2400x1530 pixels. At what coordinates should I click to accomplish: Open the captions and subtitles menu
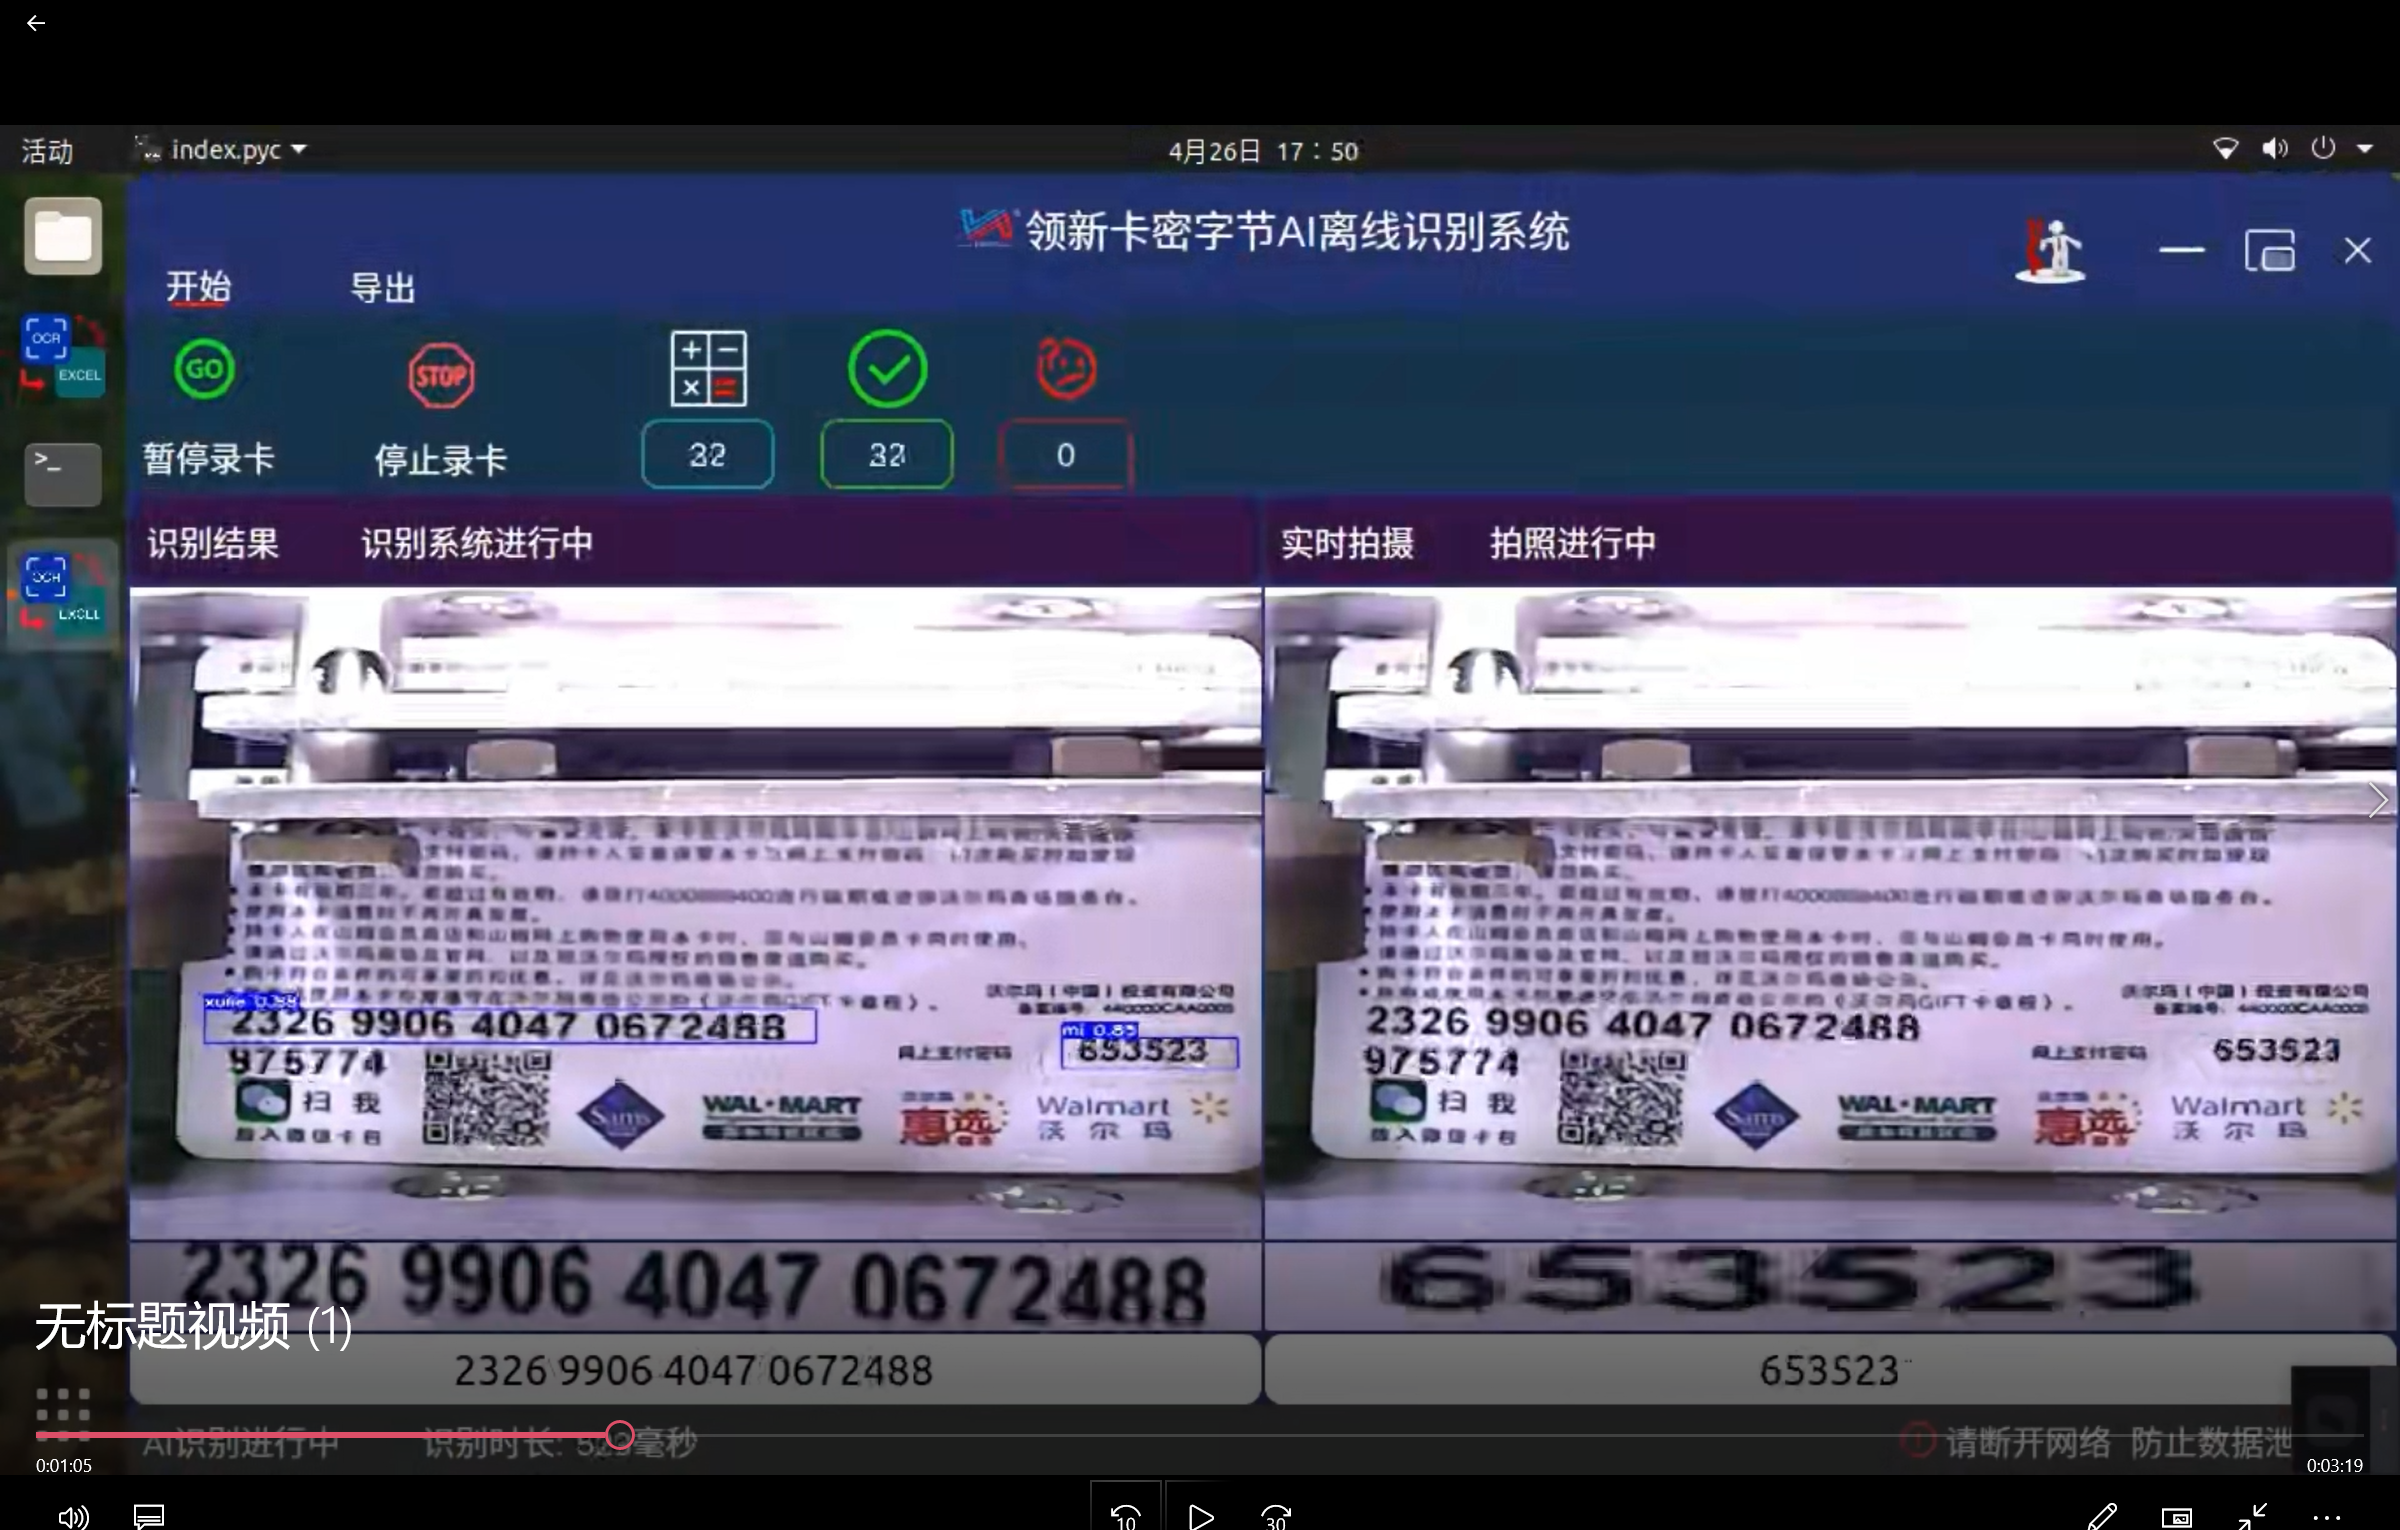[x=149, y=1516]
